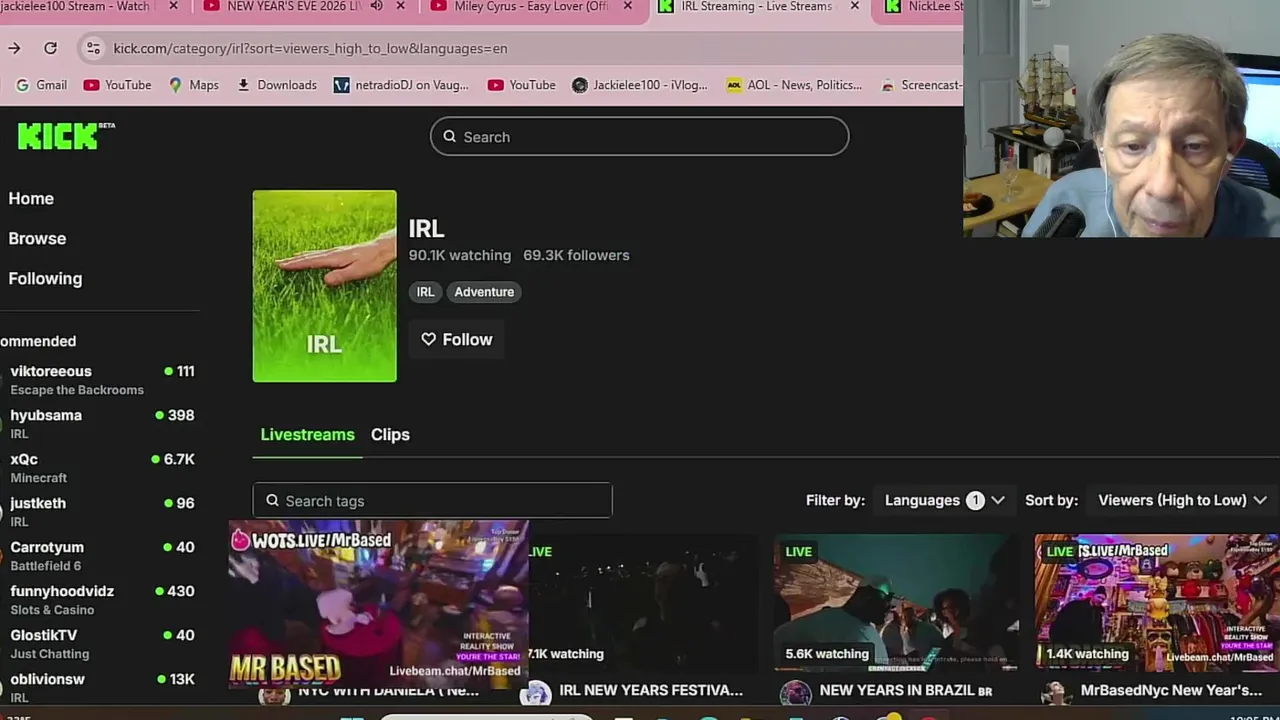The height and width of the screenshot is (720, 1280).
Task: Open the 1.4K watching stream thumbnail
Action: pos(1157,603)
